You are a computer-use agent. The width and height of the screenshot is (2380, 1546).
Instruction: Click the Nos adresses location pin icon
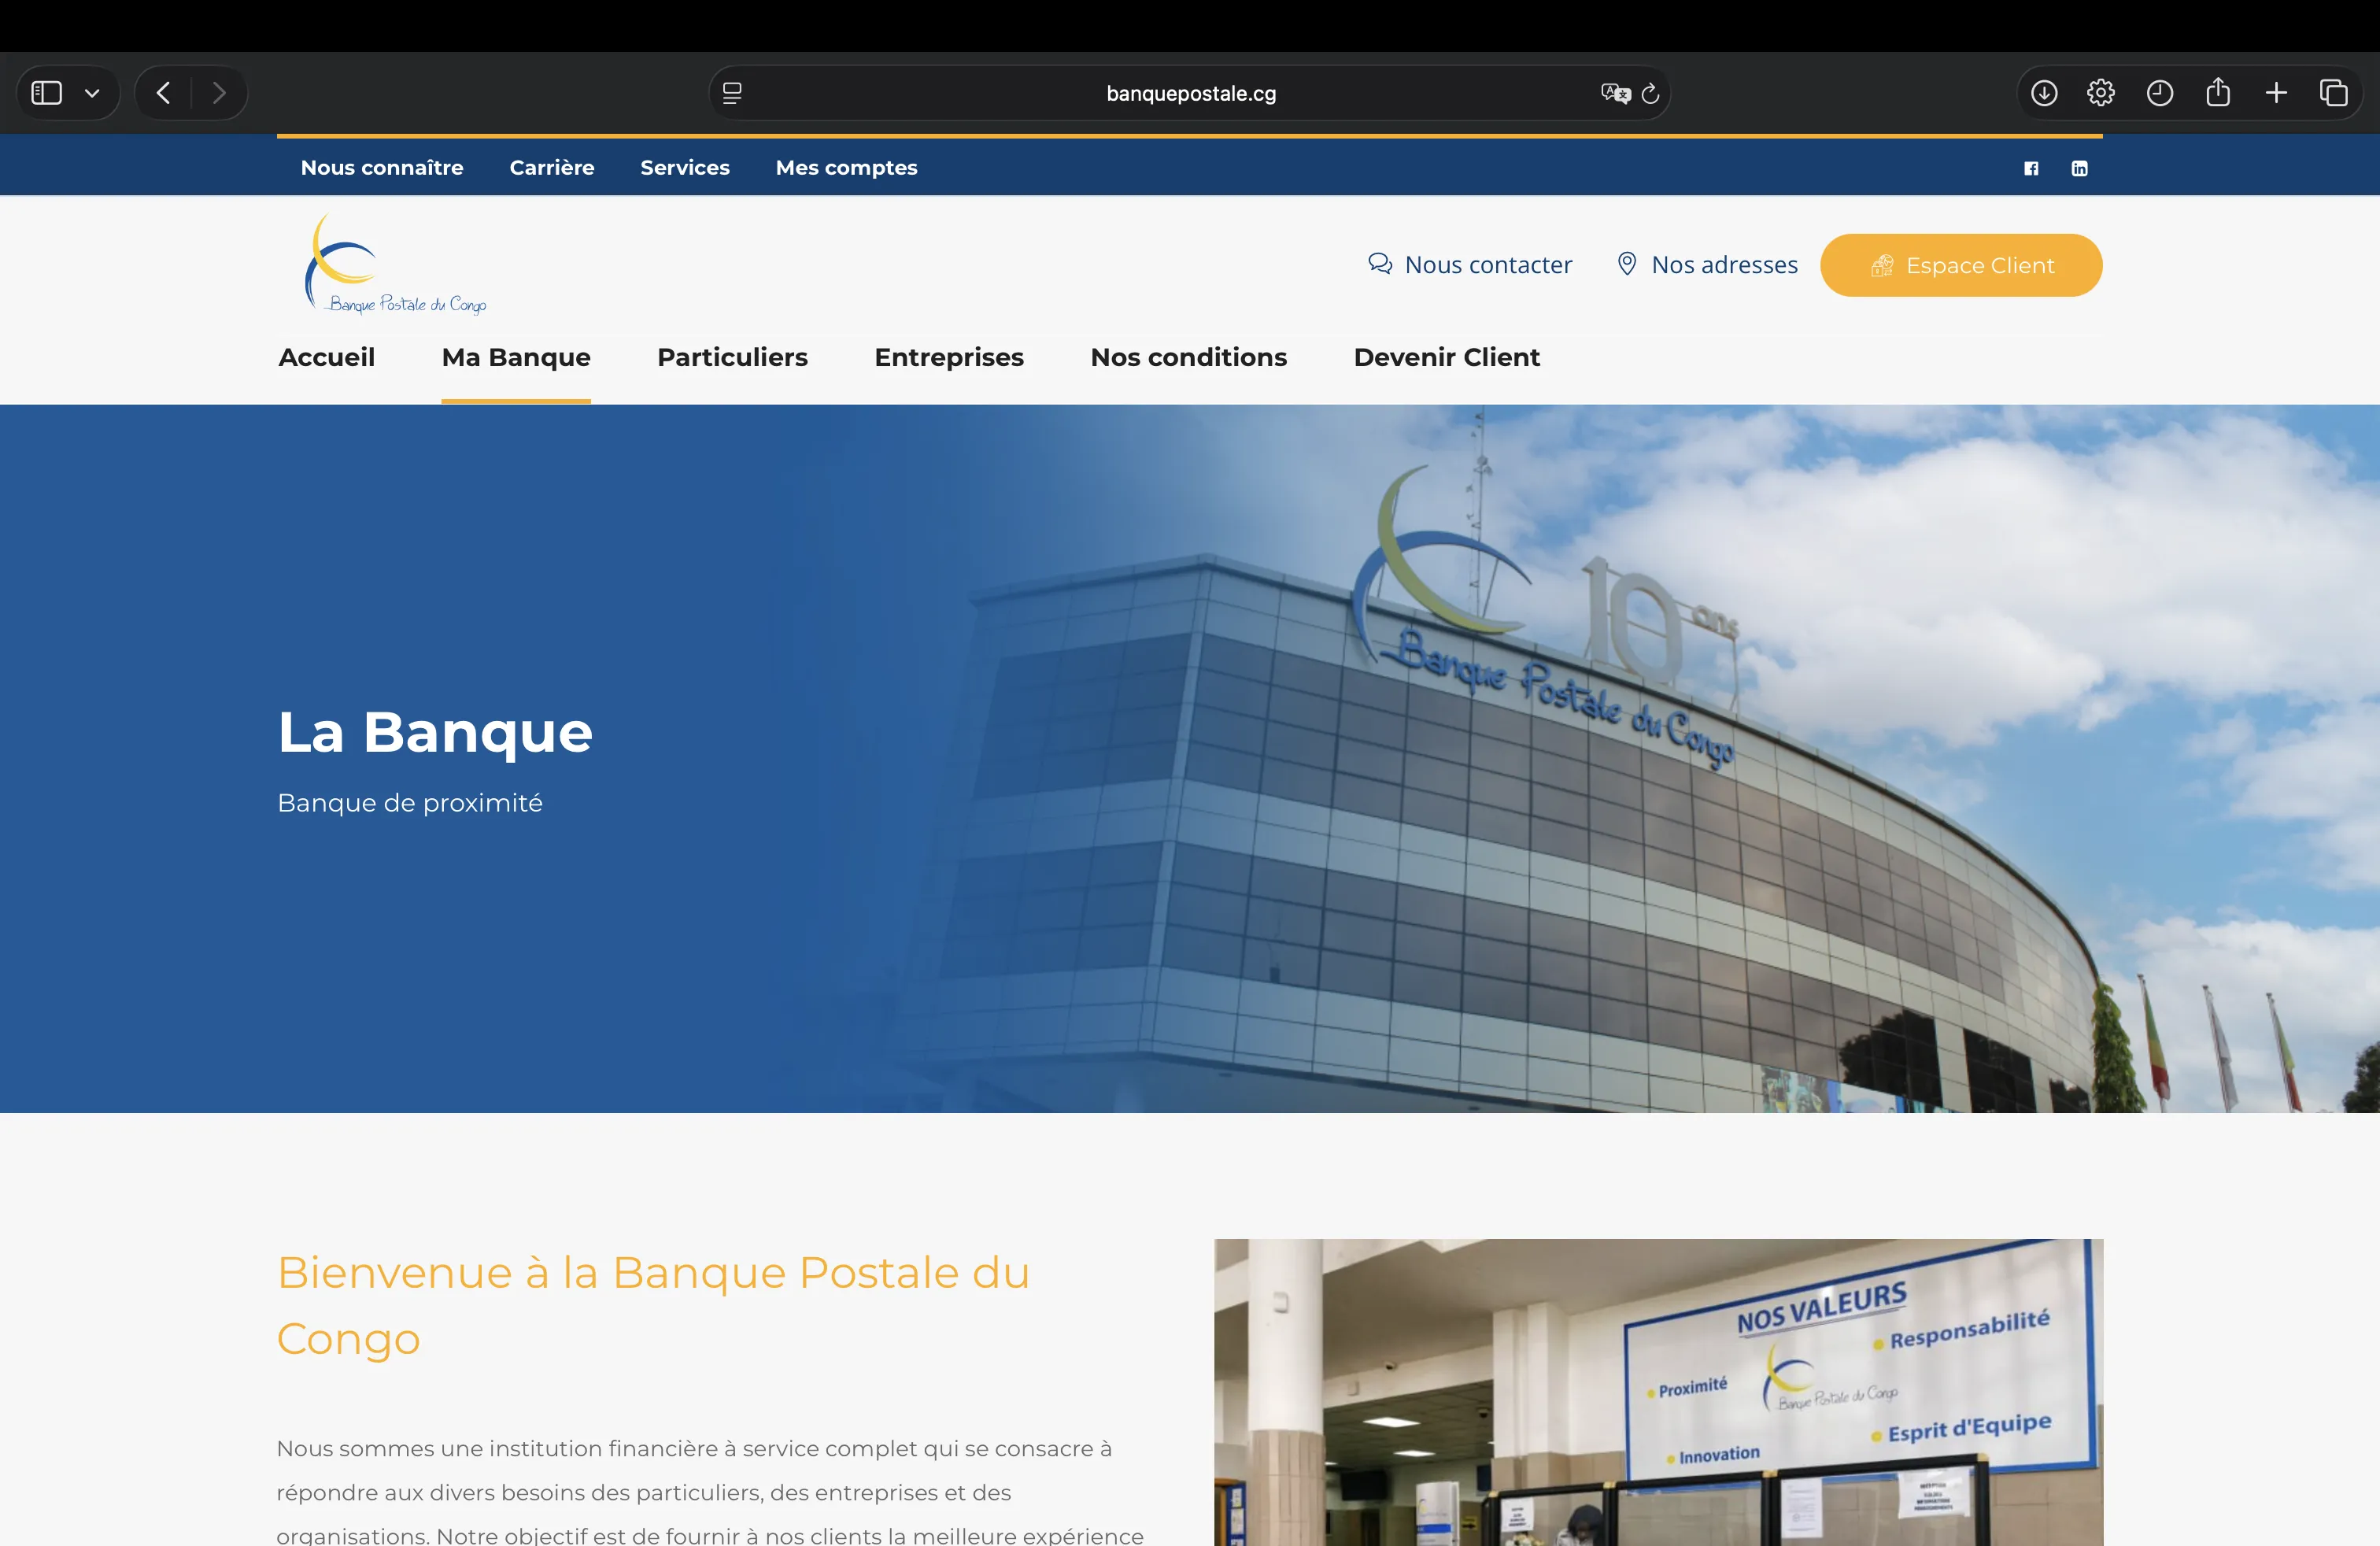point(1627,264)
